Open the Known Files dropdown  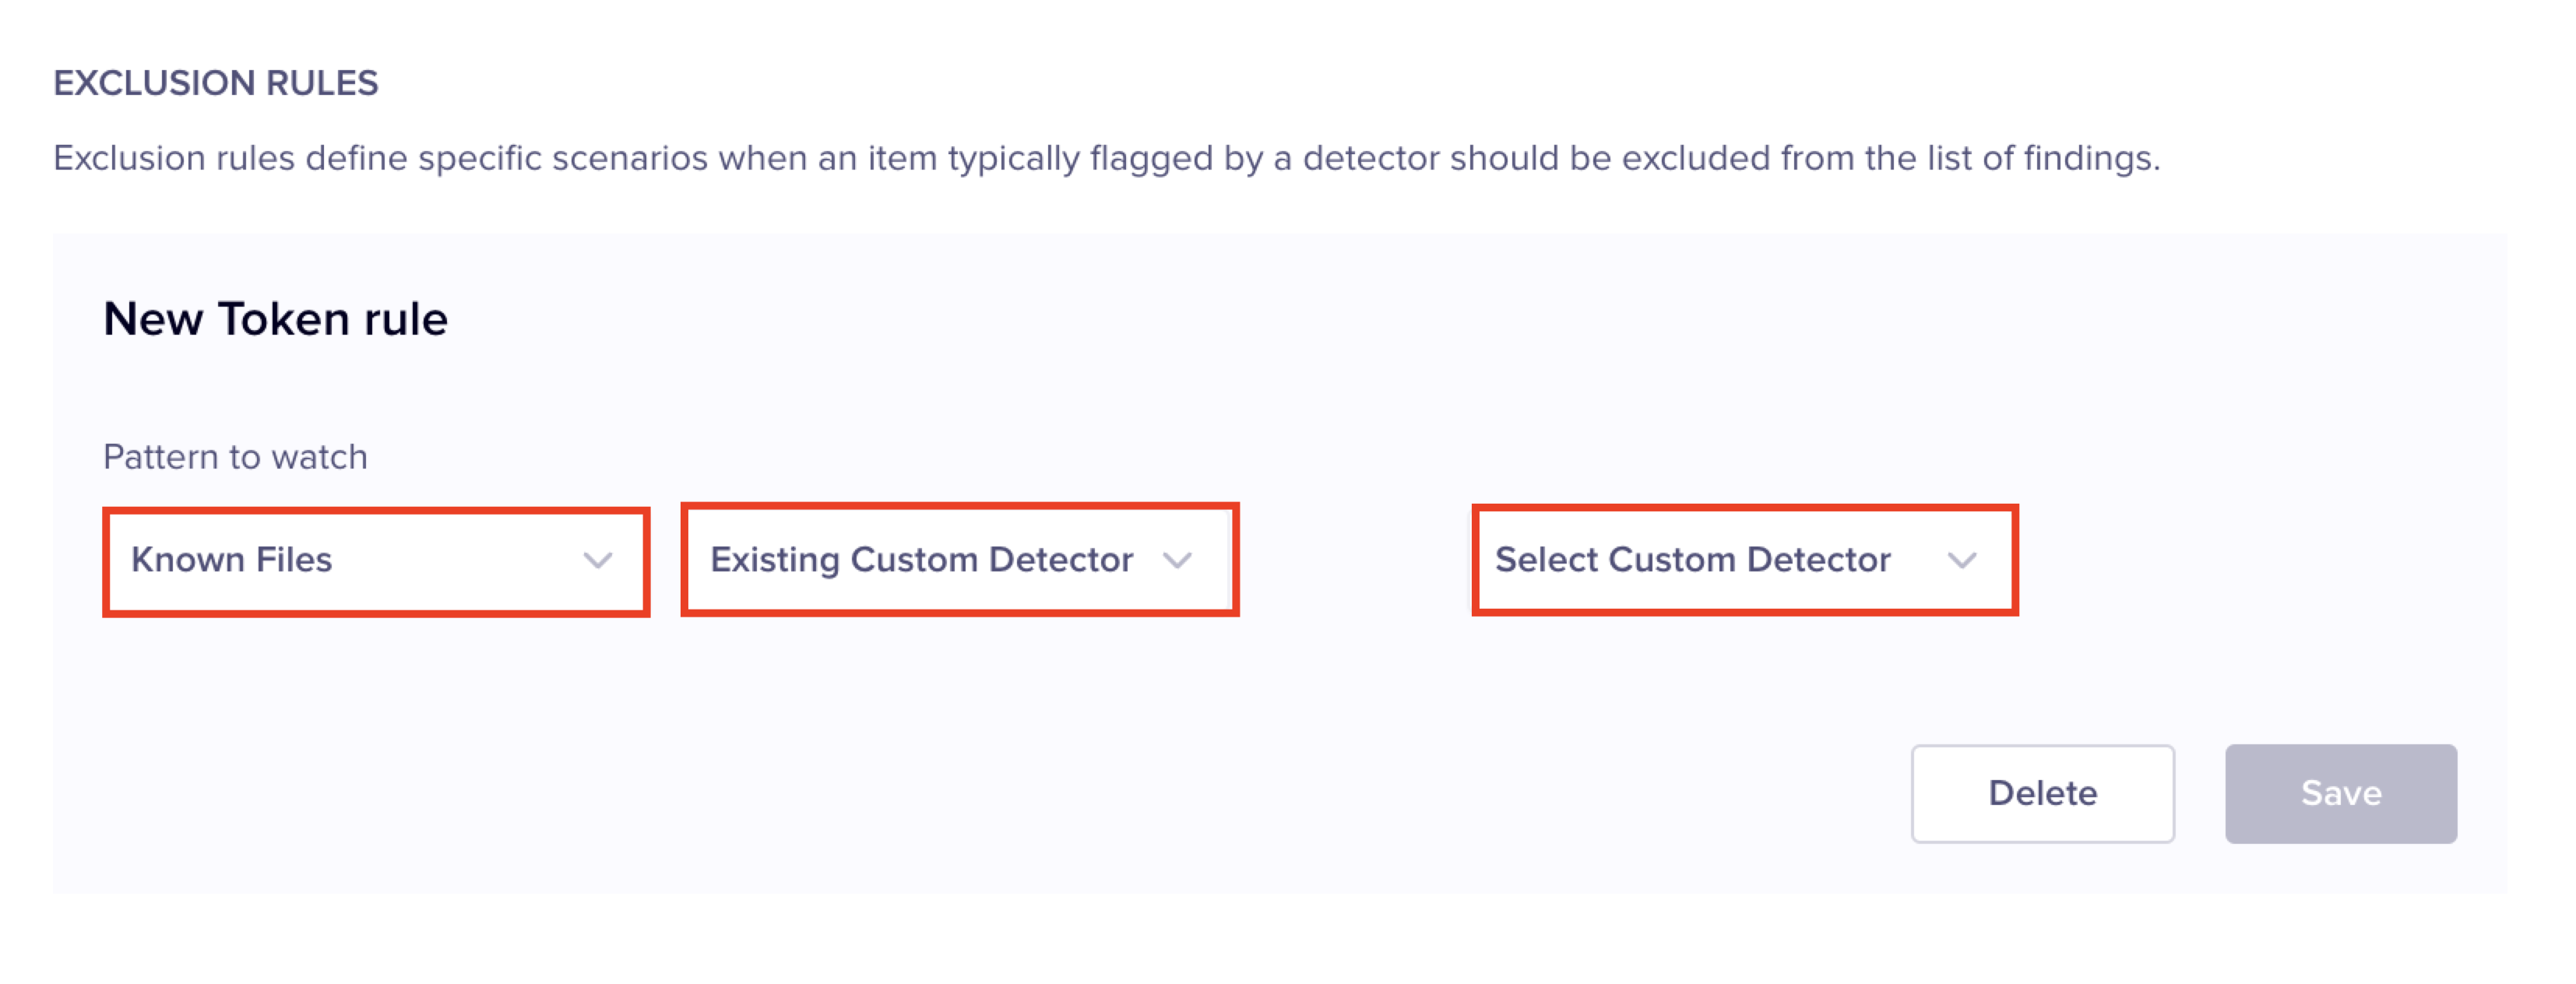click(375, 561)
